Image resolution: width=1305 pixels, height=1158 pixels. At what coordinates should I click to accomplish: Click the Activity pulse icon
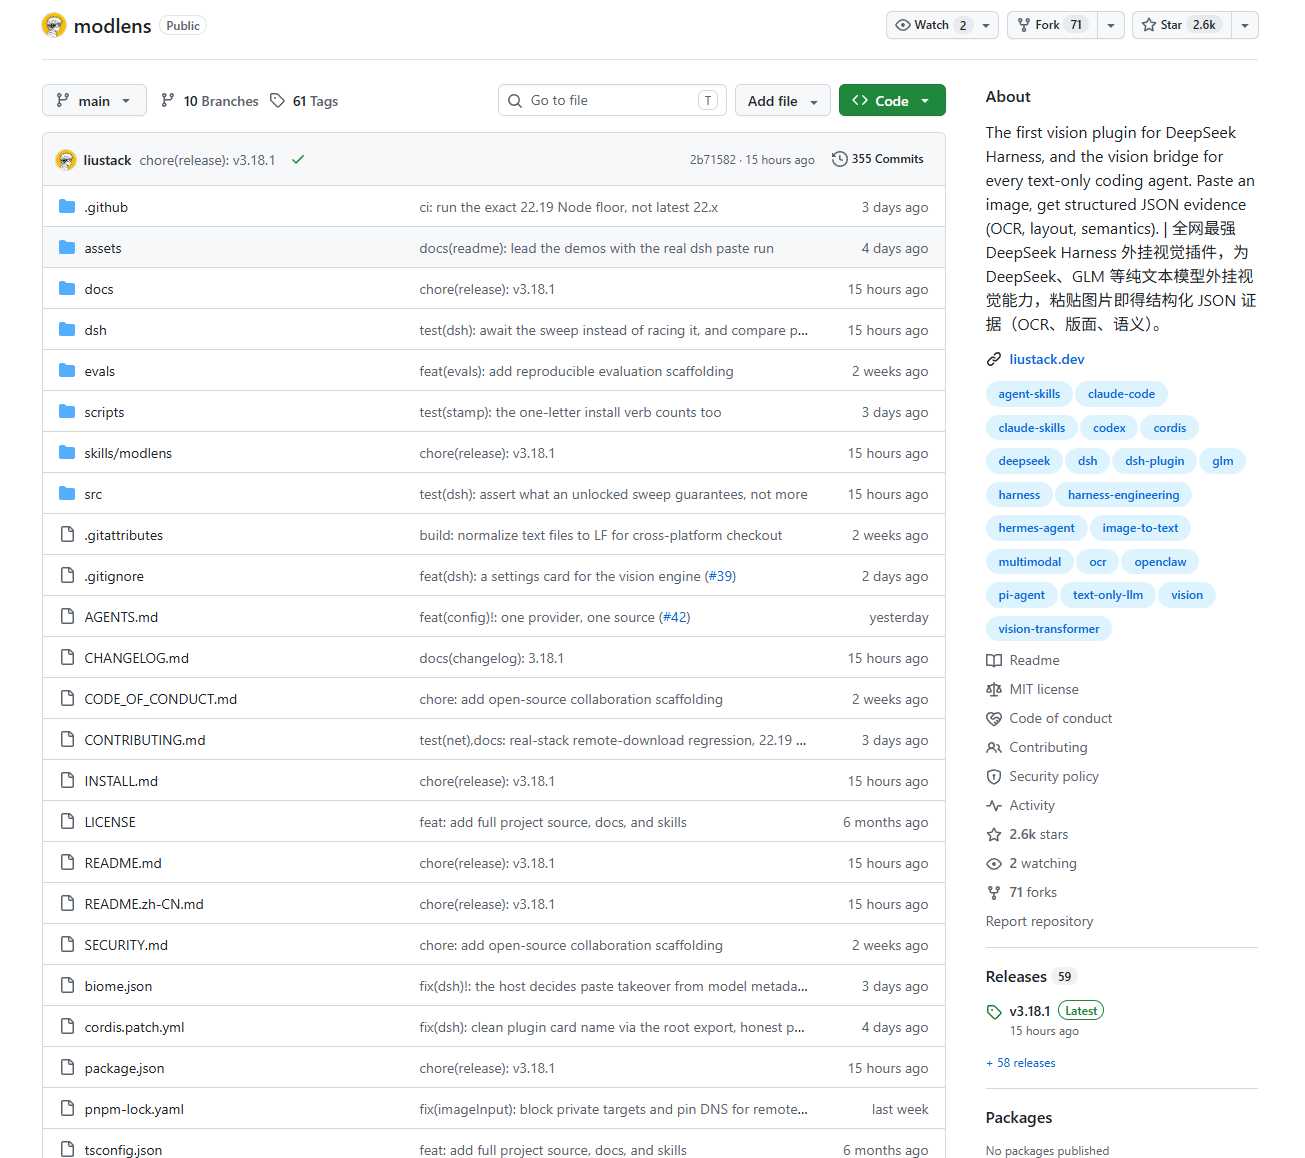click(x=994, y=805)
